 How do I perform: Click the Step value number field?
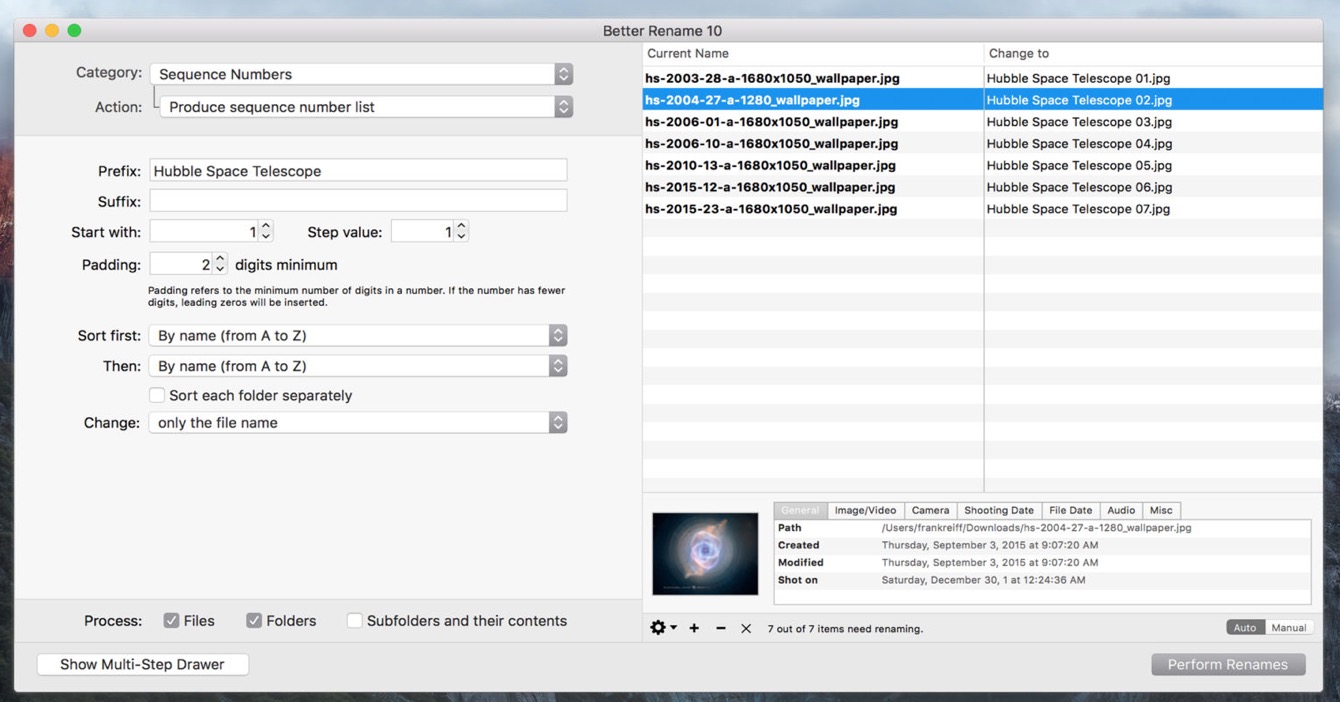point(422,231)
